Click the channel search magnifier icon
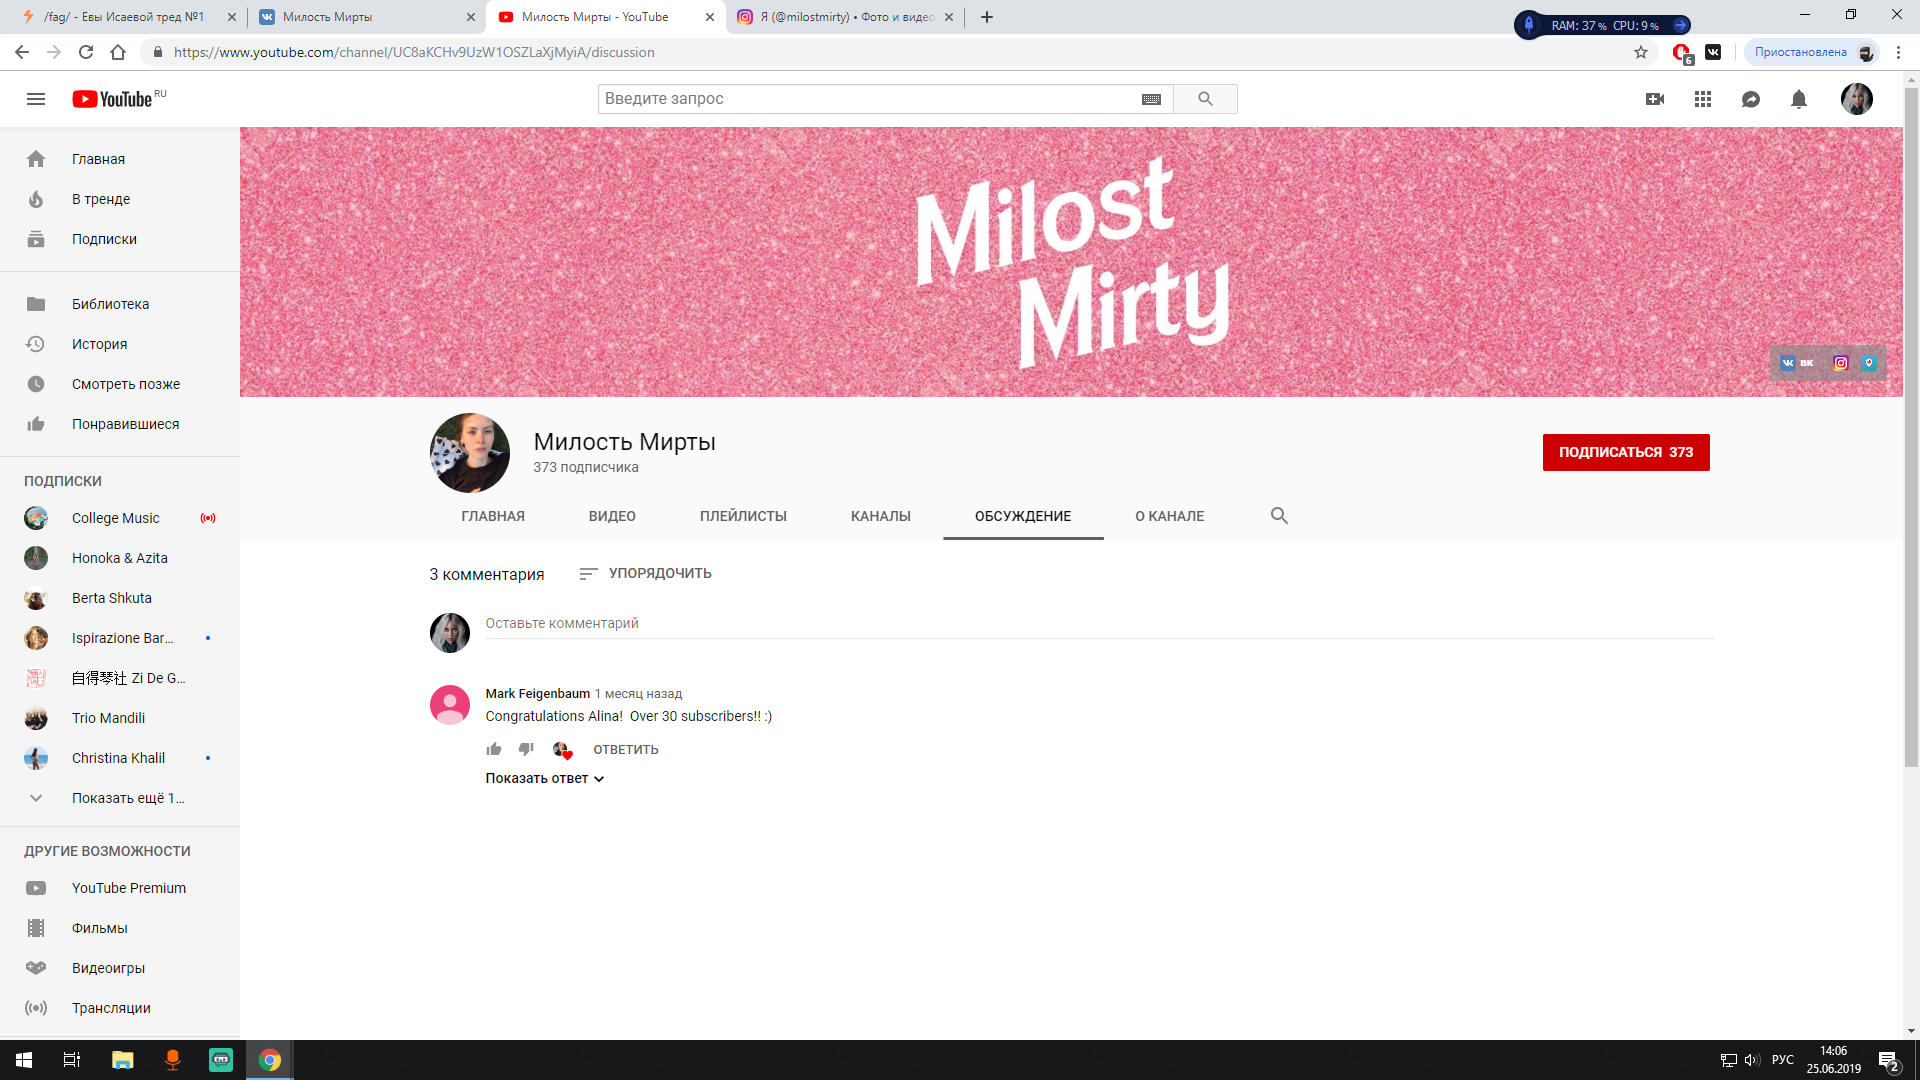This screenshot has height=1080, width=1920. 1279,516
